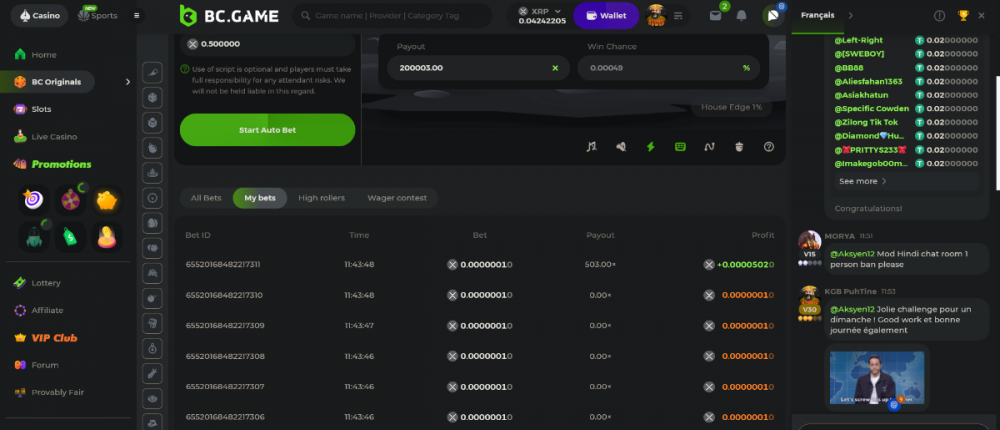Select the All Bets tab
This screenshot has width=1000, height=430.
[206, 198]
